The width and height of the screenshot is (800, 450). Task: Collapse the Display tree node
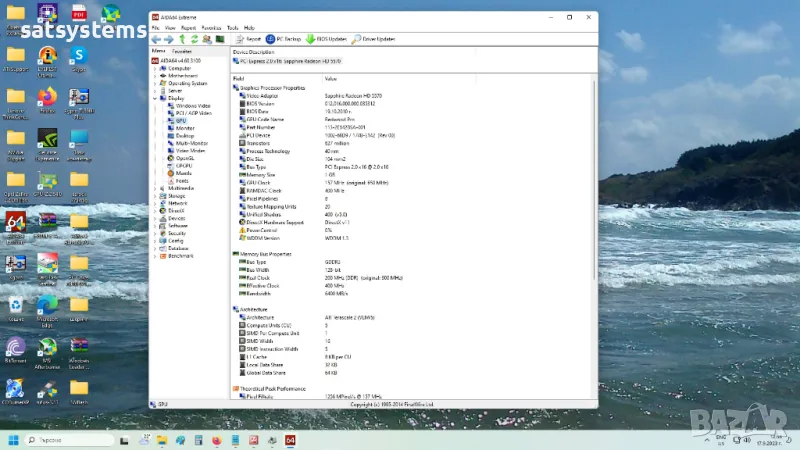(x=153, y=98)
